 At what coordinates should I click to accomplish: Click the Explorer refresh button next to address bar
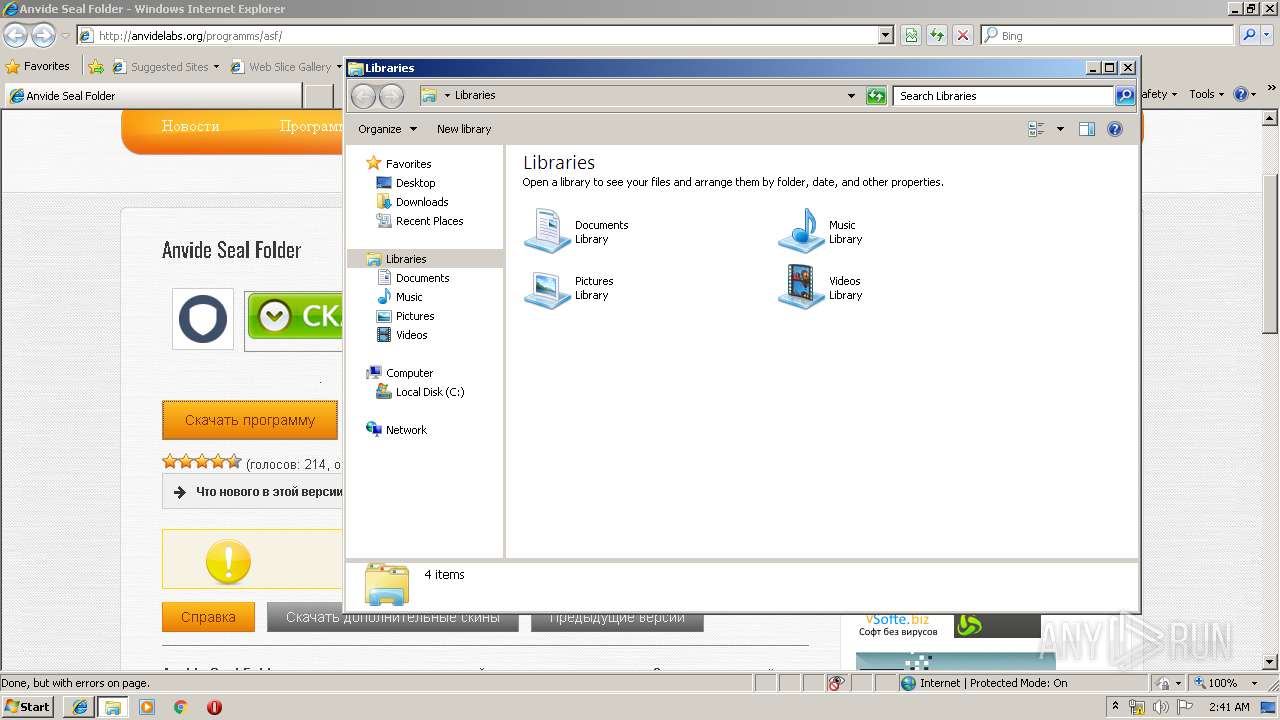pyautogui.click(x=876, y=96)
